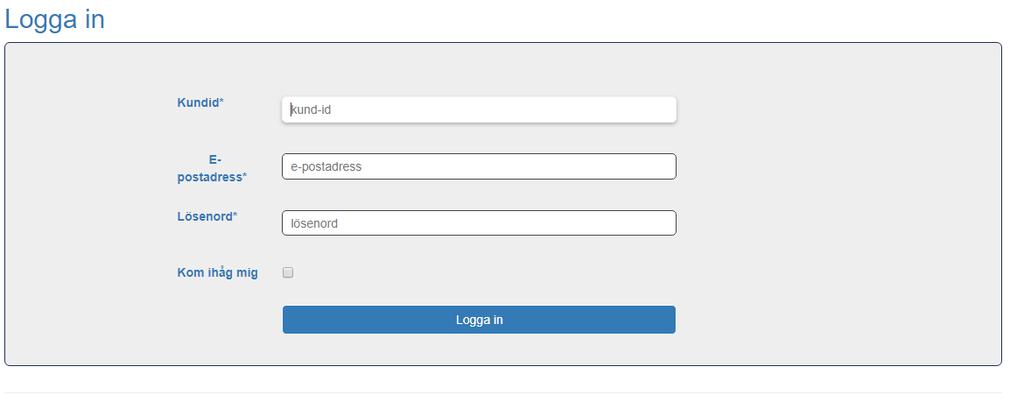Click the kund-id placeholder text

coord(311,110)
